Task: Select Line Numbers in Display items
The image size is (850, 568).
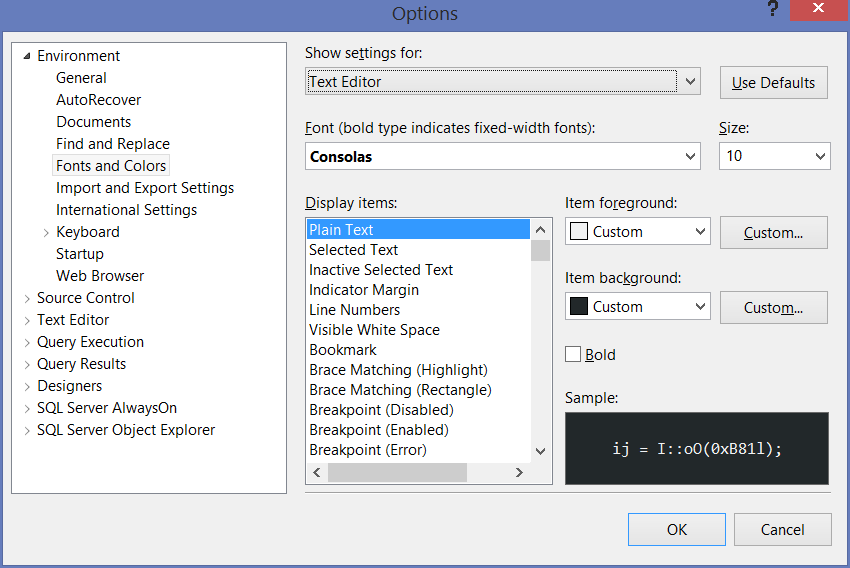Action: 354,310
